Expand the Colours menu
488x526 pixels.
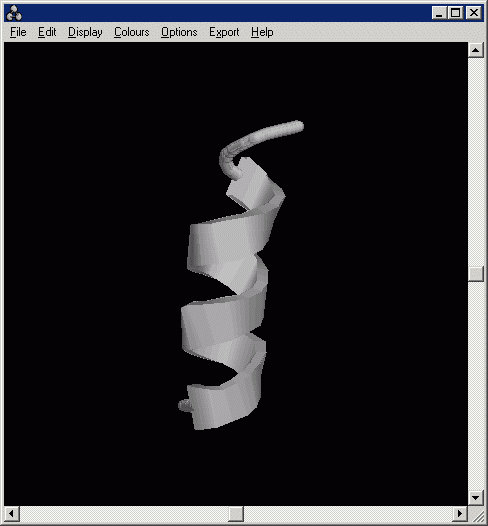[131, 32]
